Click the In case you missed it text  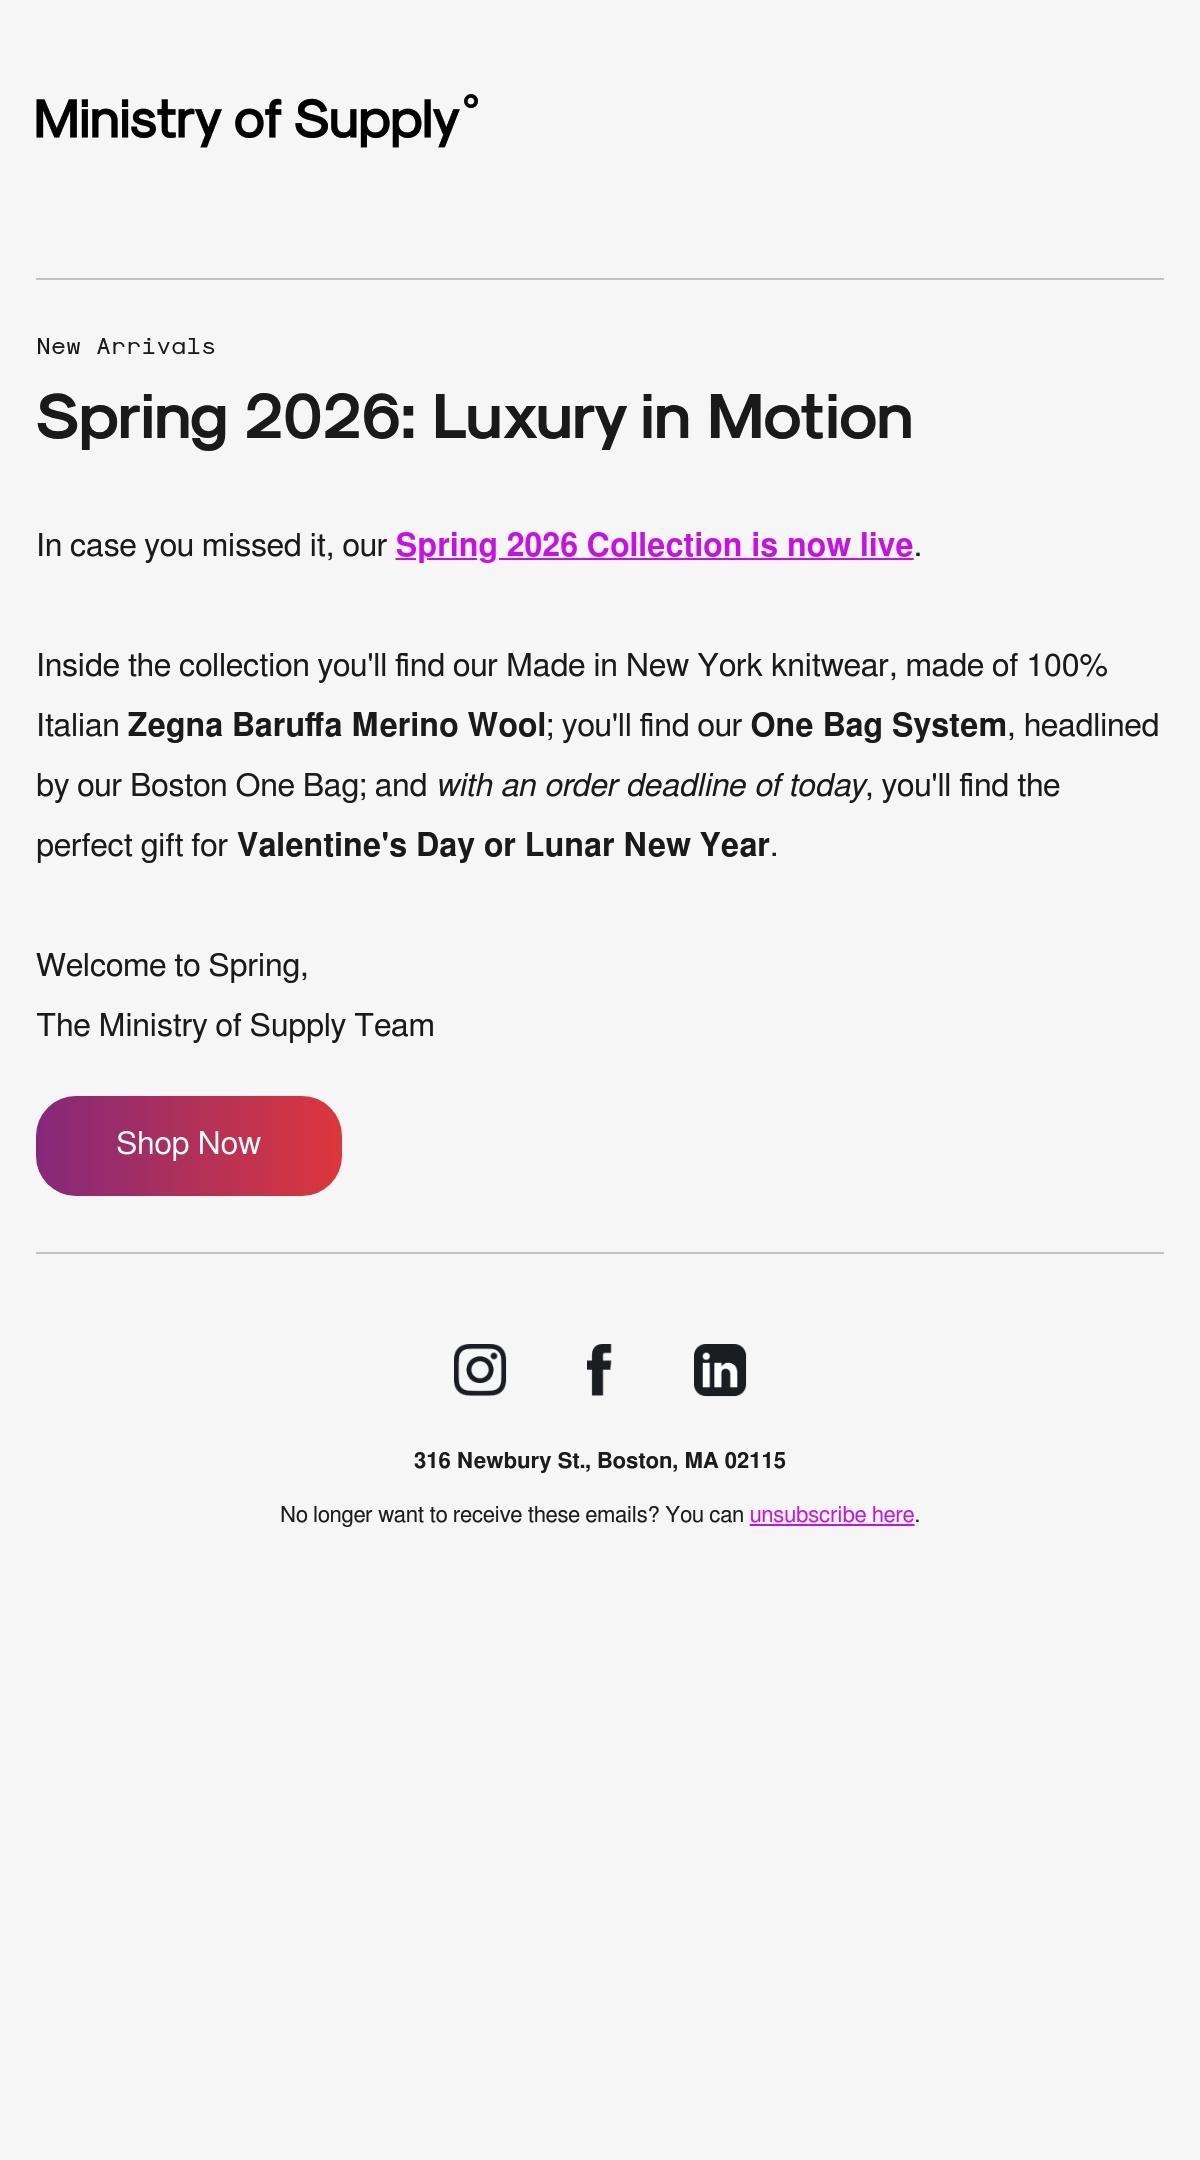coord(184,545)
